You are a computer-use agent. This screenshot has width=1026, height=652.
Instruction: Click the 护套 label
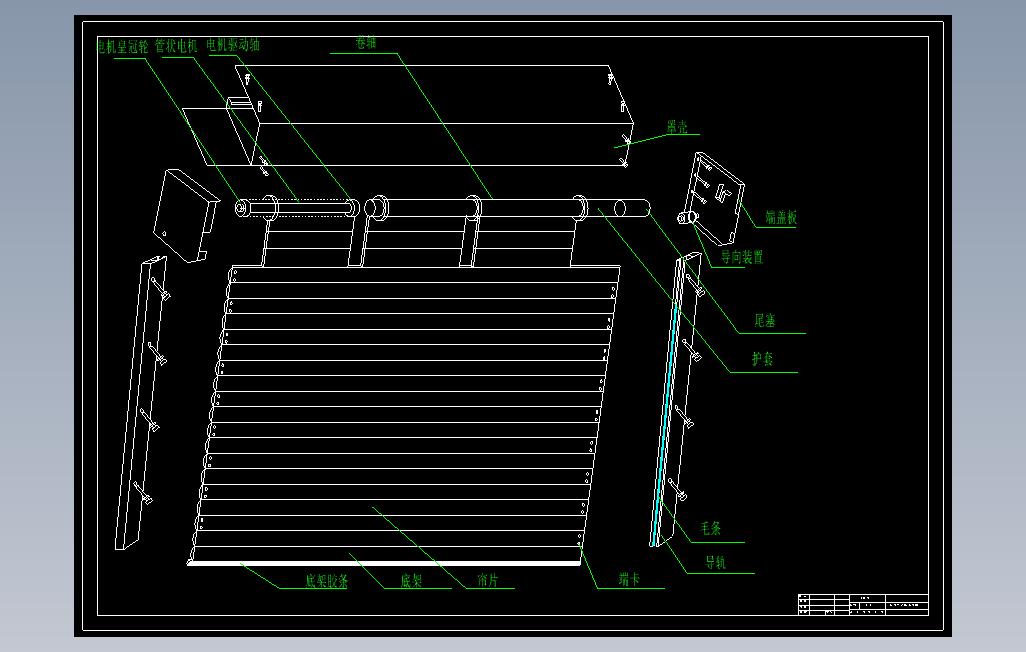[x=762, y=359]
